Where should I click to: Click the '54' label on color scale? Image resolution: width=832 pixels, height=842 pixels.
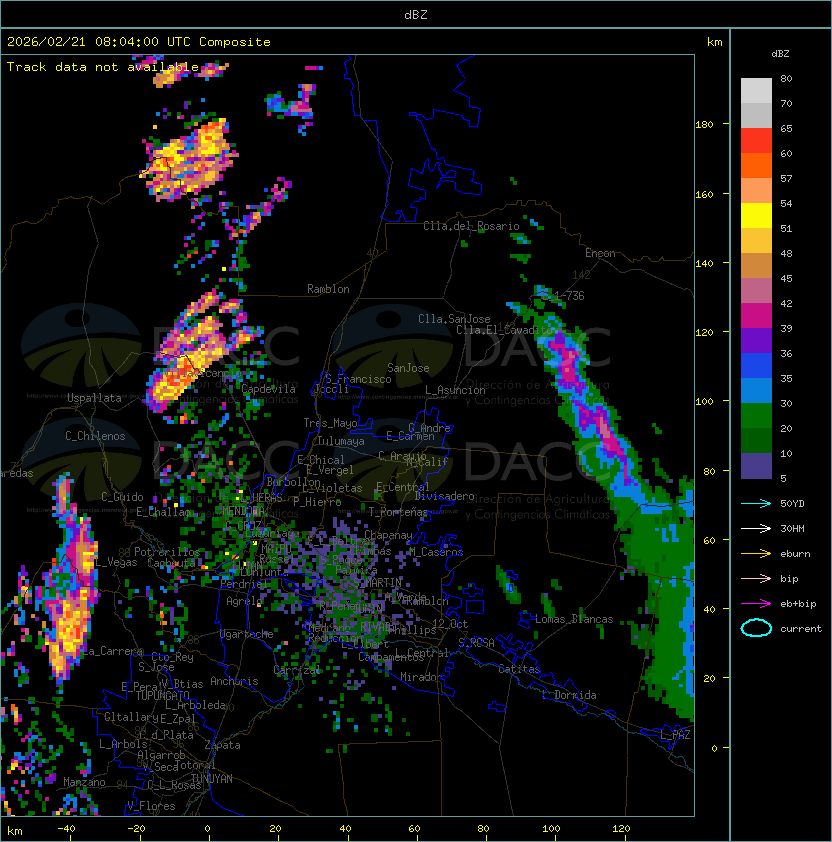pos(786,204)
